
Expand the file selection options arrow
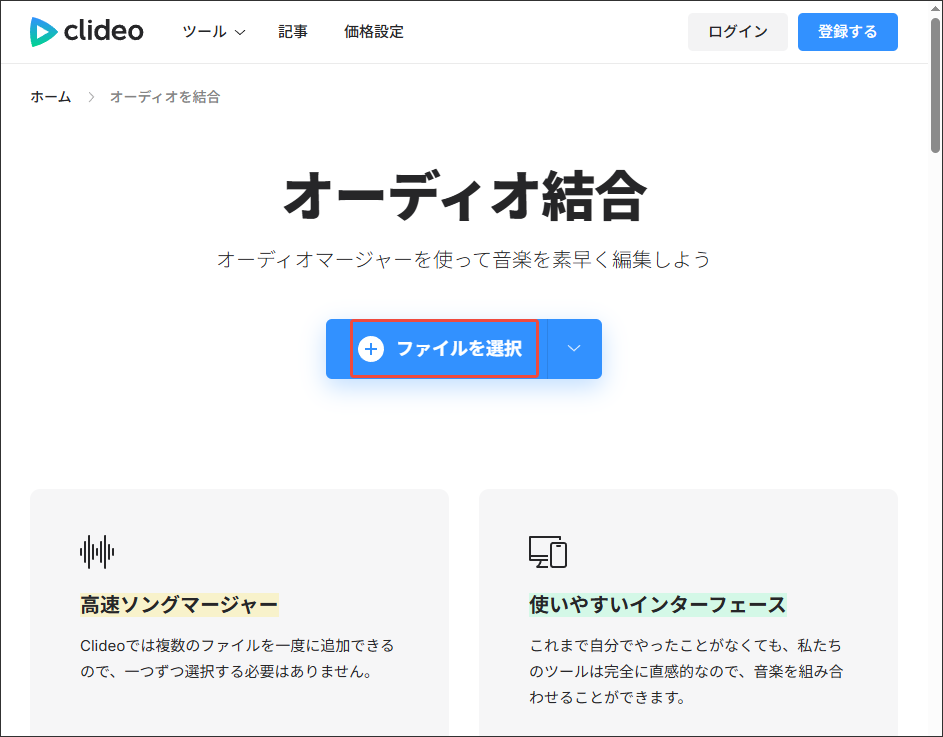pyautogui.click(x=573, y=348)
